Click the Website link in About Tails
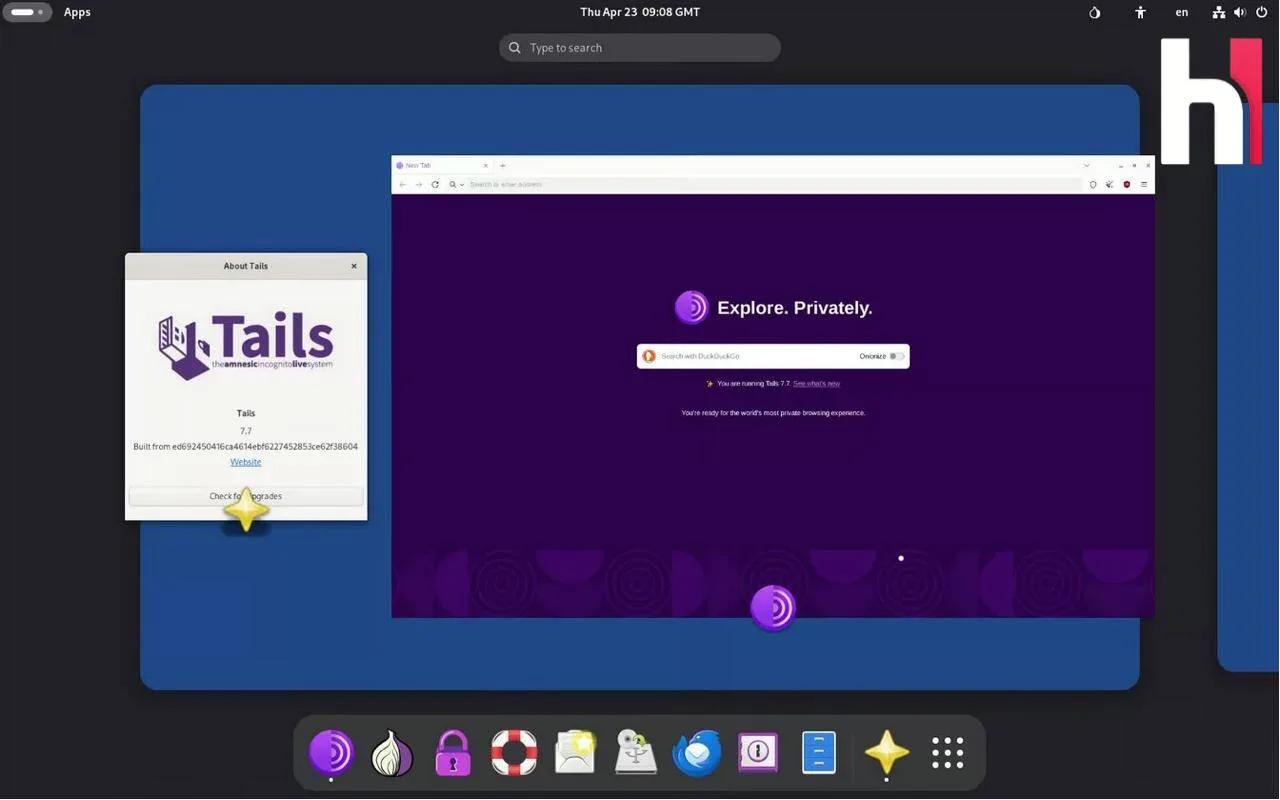 point(246,462)
